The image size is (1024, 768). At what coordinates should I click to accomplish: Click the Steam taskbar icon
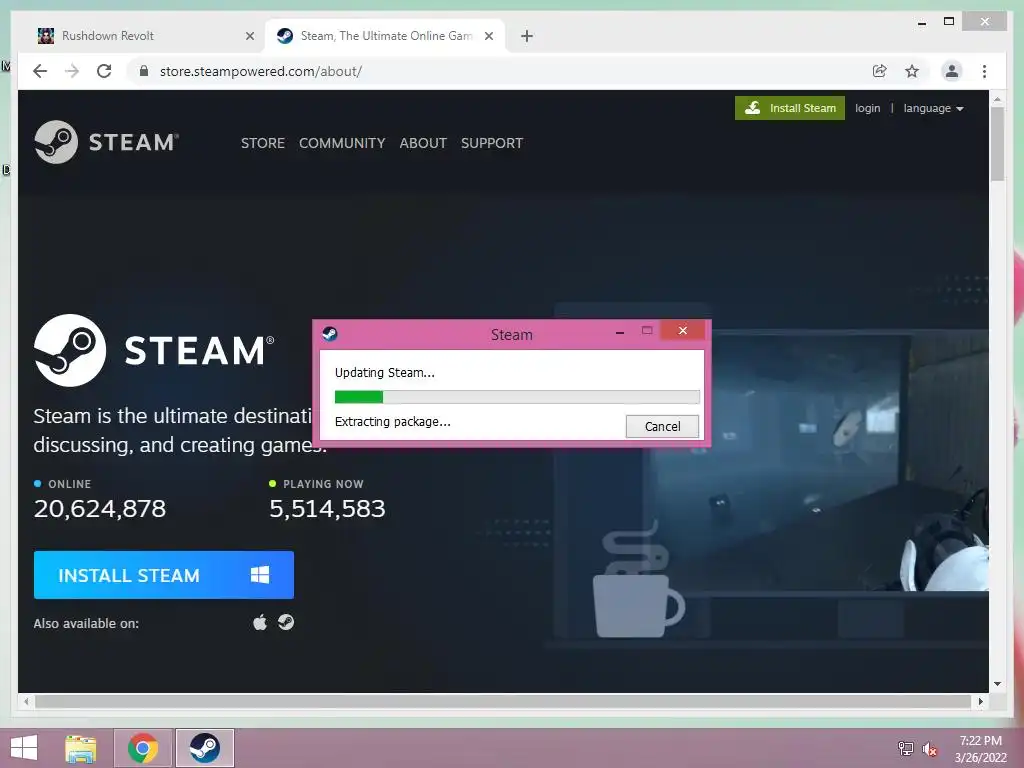(x=204, y=748)
